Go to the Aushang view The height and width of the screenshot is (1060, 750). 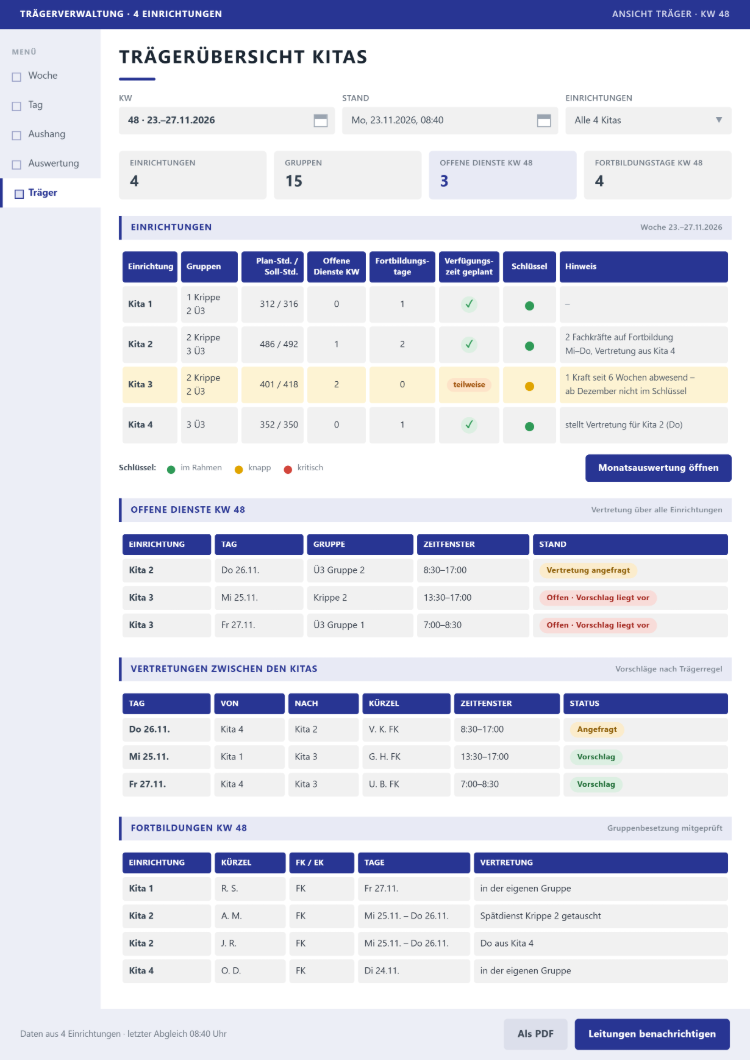[50, 134]
